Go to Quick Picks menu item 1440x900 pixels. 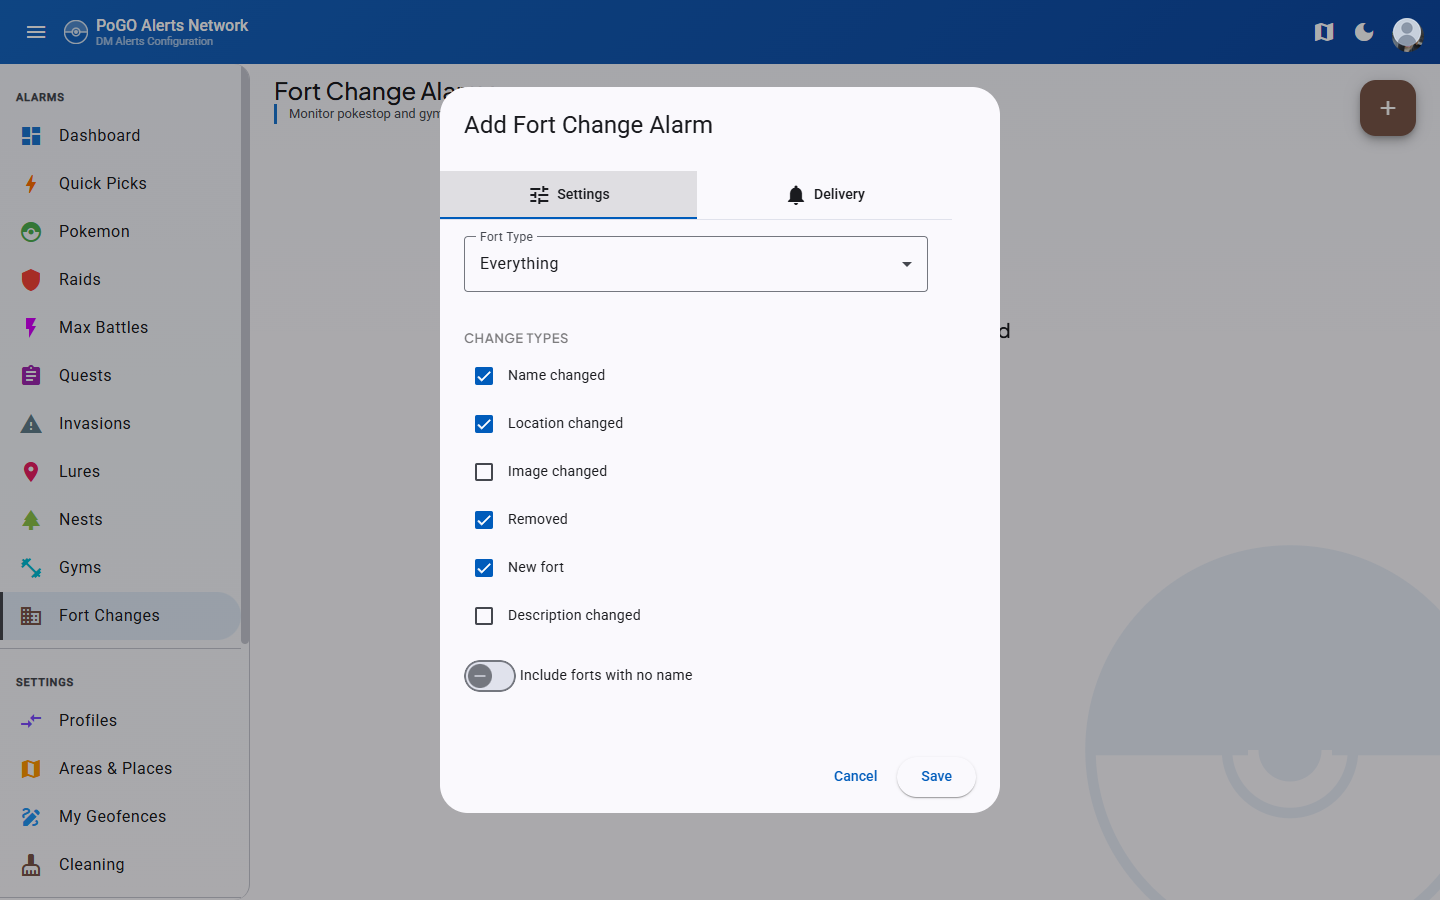click(121, 184)
